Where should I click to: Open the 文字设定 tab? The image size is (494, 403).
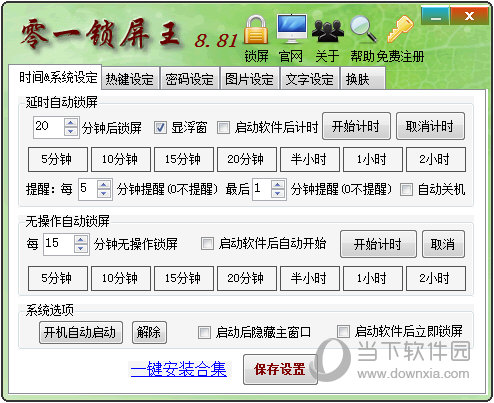(309, 79)
